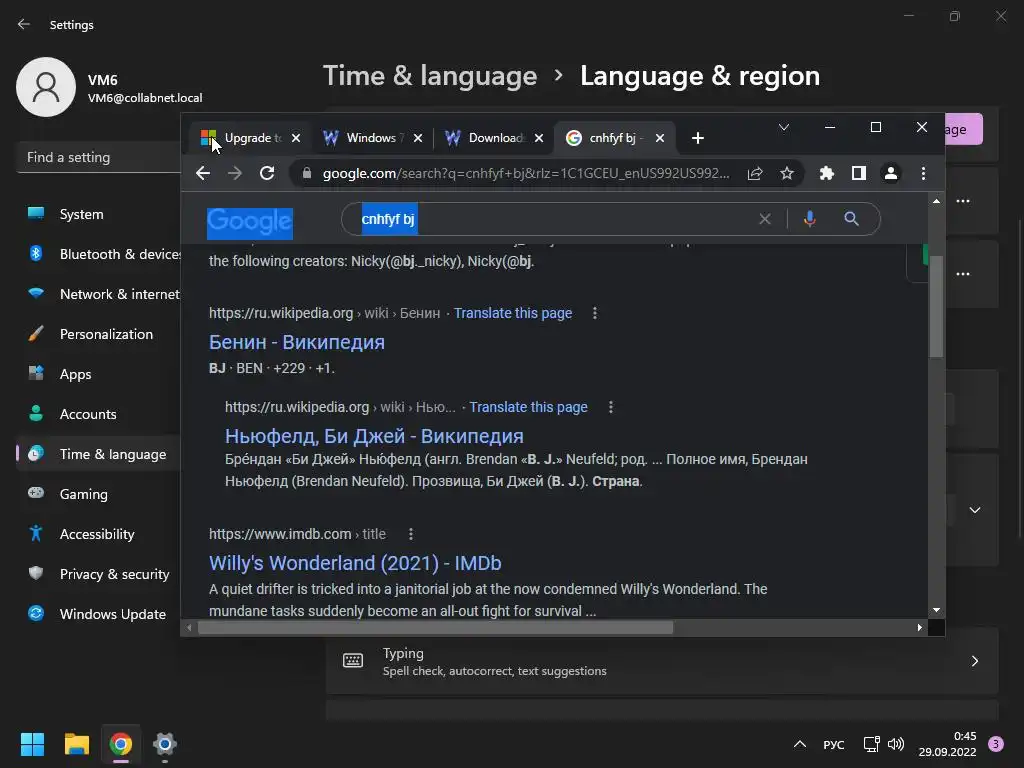The image size is (1024, 768).
Task: Open the Chrome tab search dropdown
Action: coord(784,127)
